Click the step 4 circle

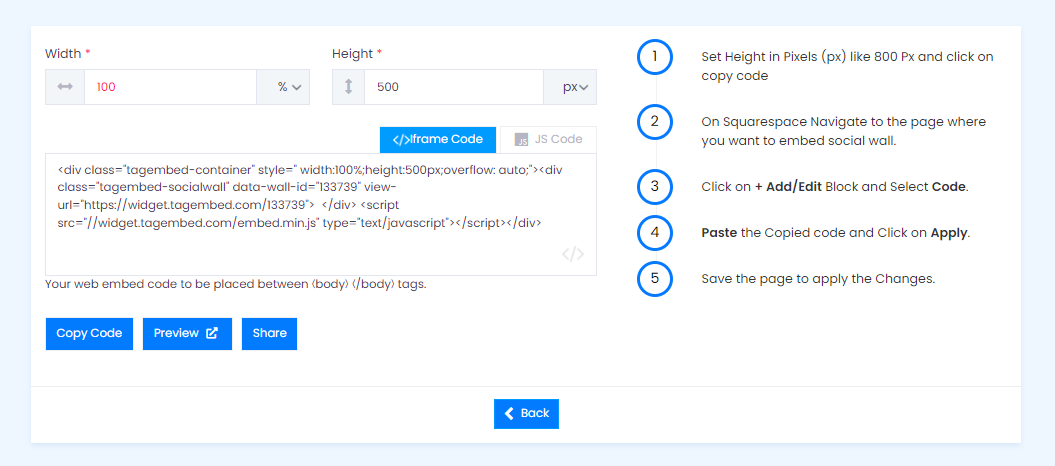pos(655,233)
